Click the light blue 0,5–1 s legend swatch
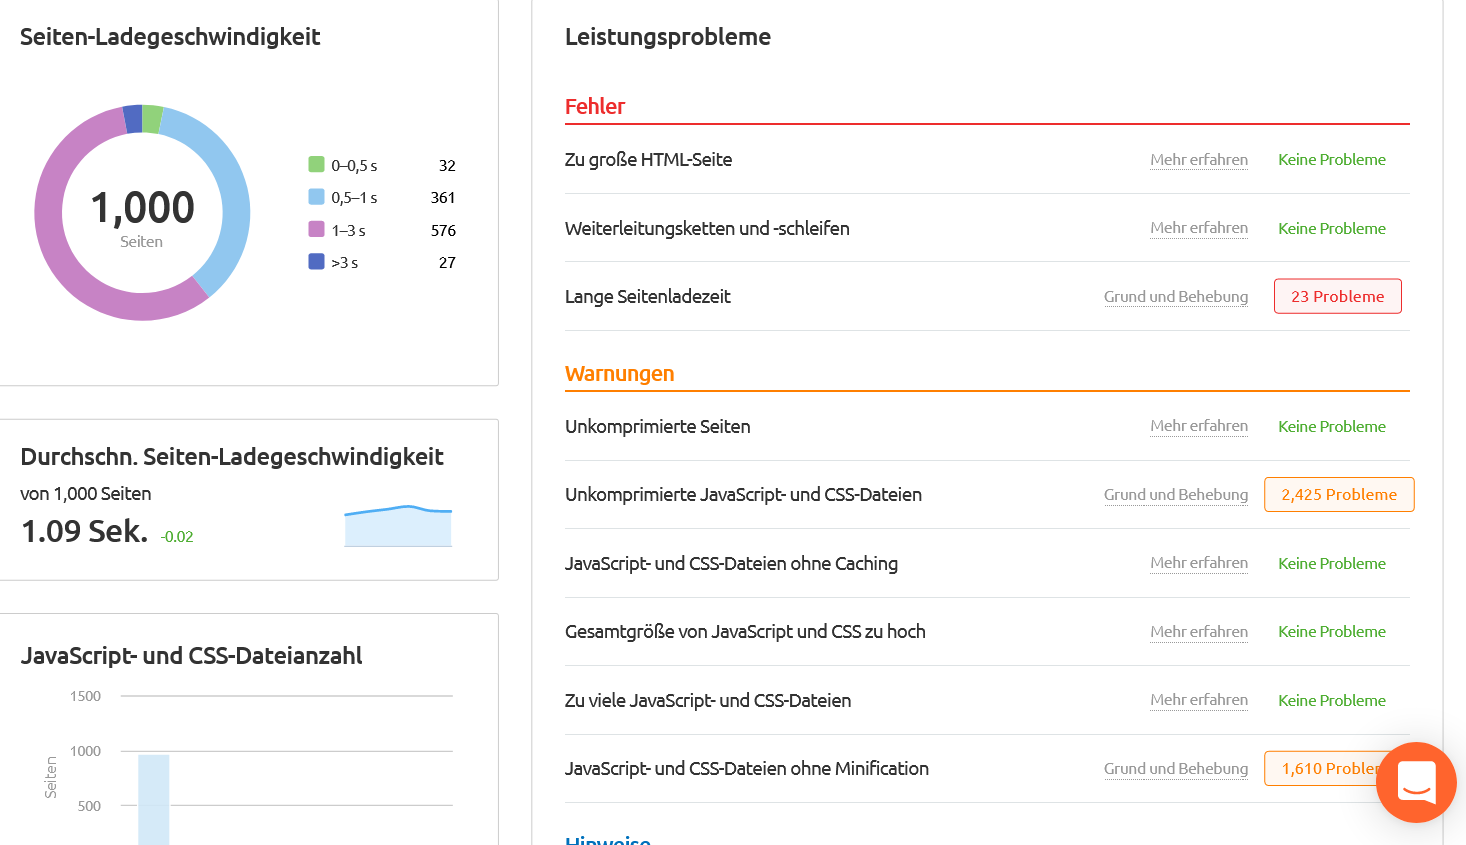The height and width of the screenshot is (845, 1466). (316, 197)
